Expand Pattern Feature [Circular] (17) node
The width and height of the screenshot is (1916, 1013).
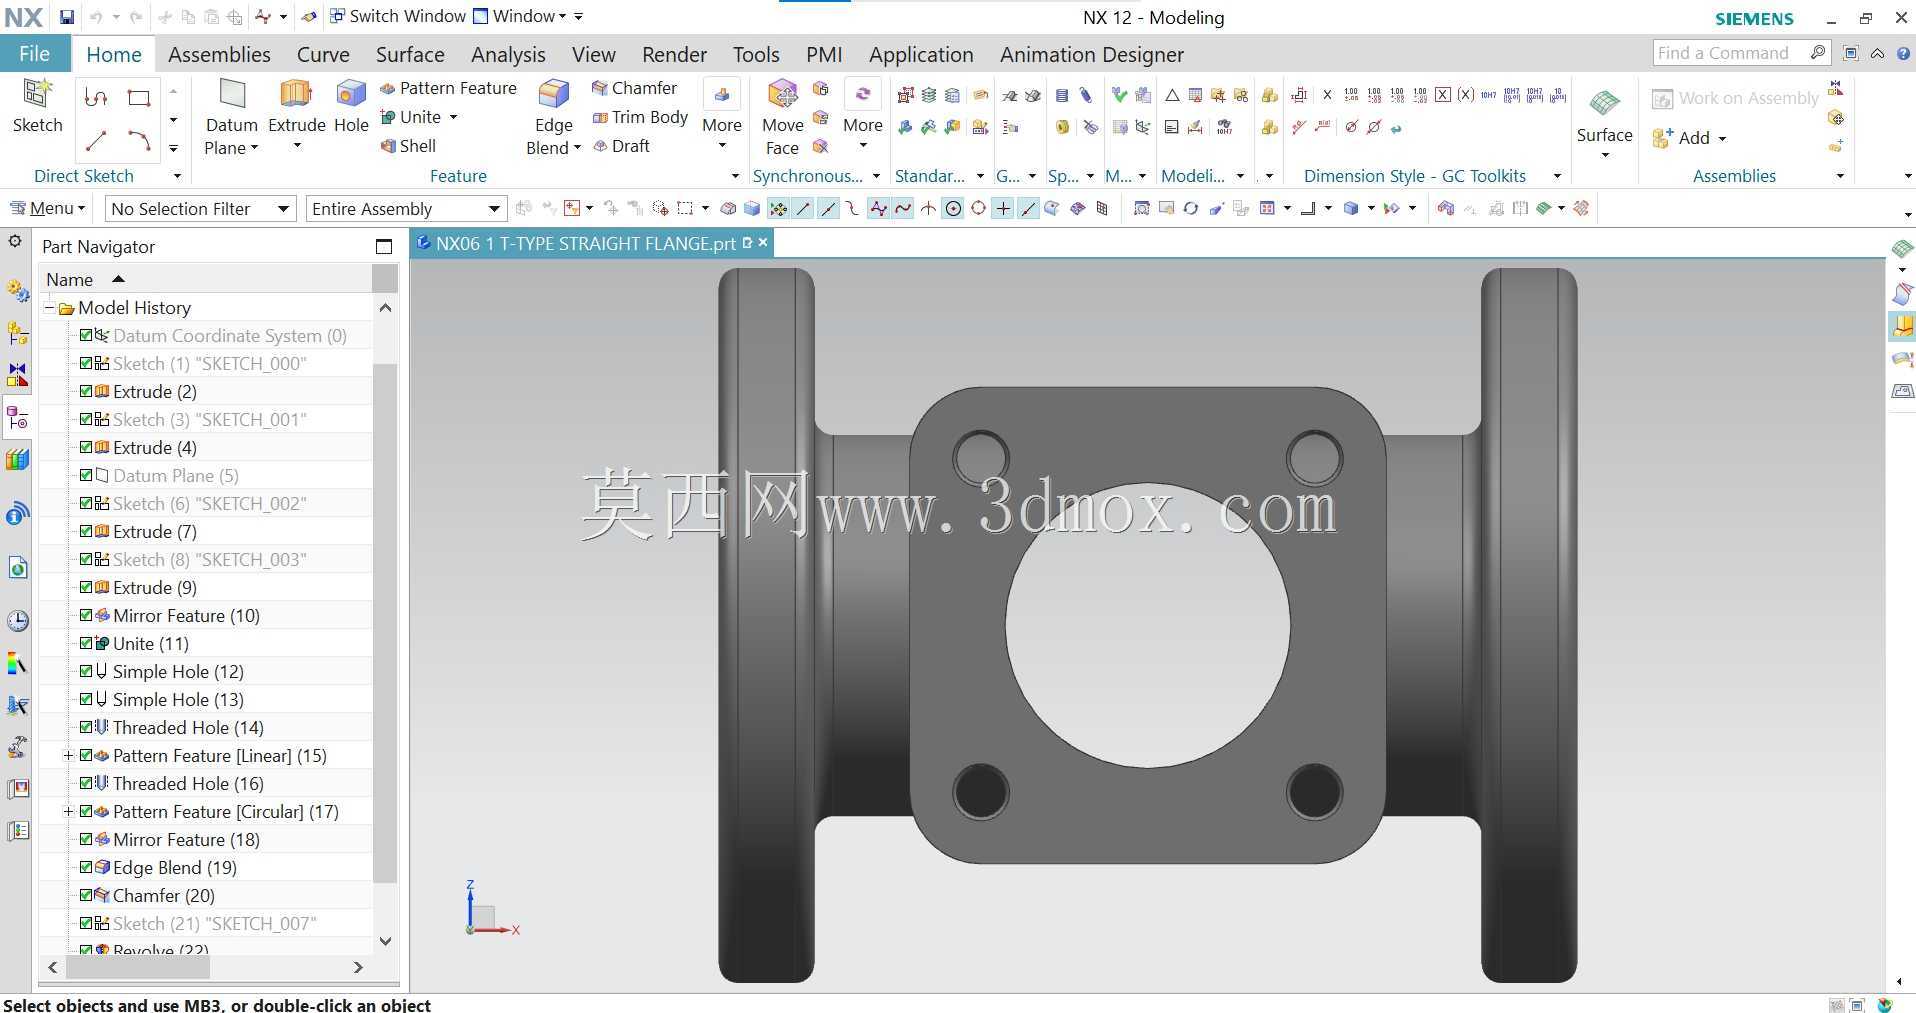tap(68, 811)
